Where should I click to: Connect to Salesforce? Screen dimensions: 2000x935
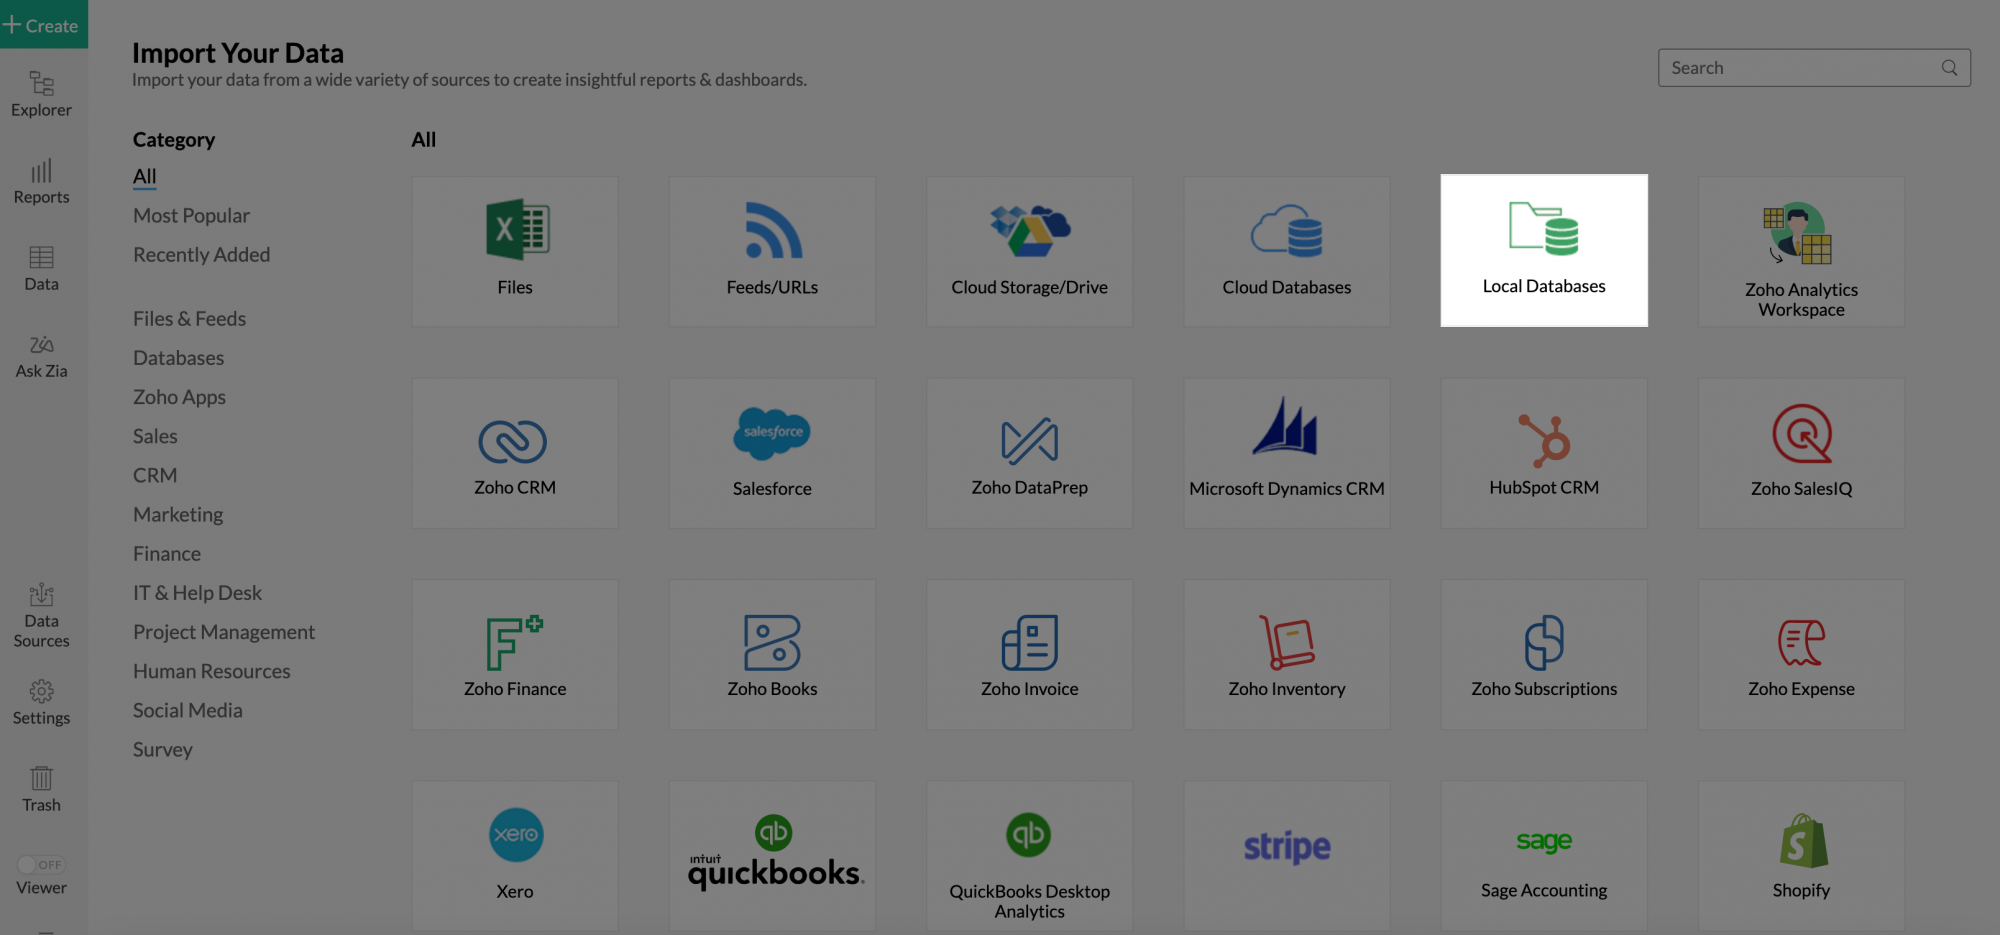pyautogui.click(x=771, y=452)
